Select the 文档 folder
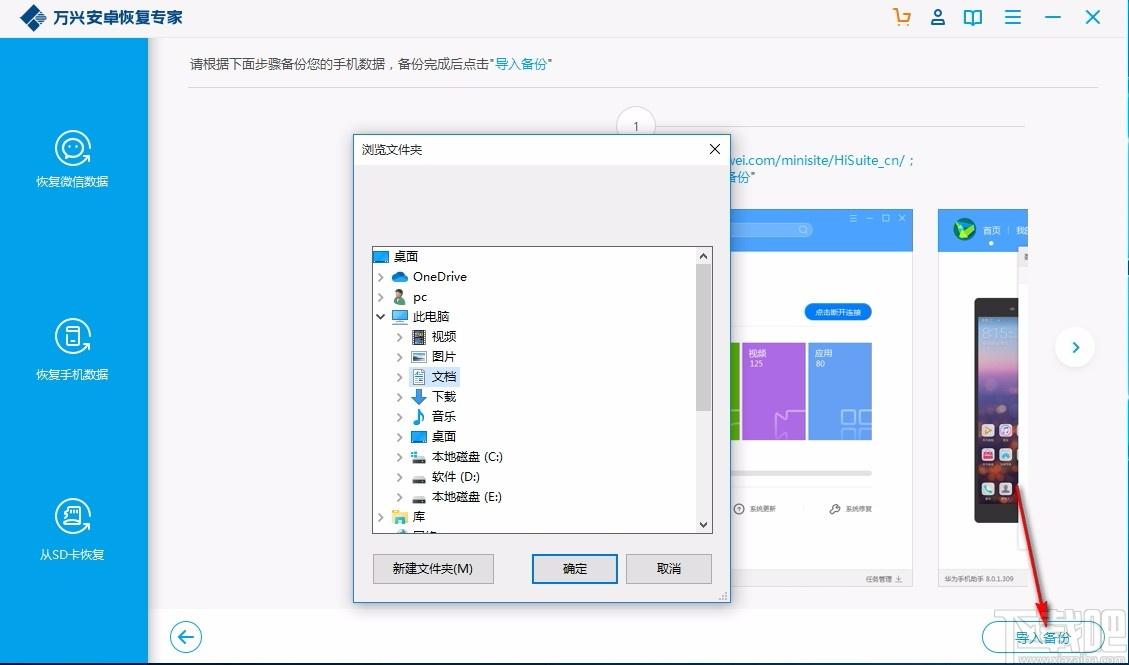The image size is (1129, 665). (x=444, y=377)
